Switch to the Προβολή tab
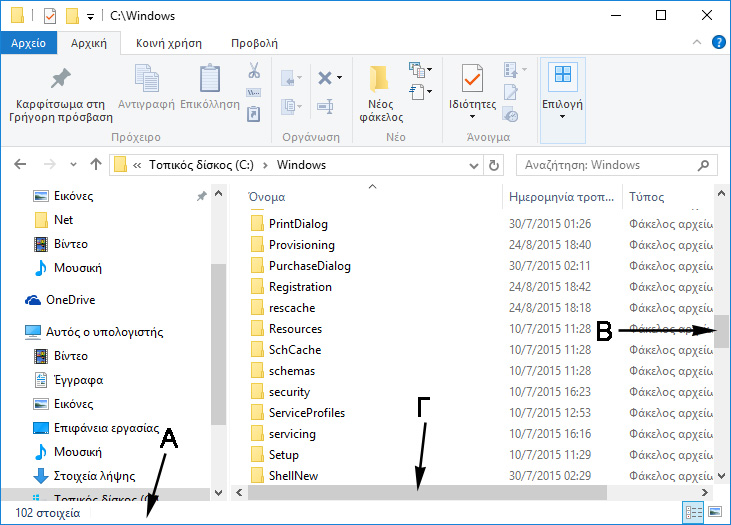731x525 pixels. pos(254,43)
